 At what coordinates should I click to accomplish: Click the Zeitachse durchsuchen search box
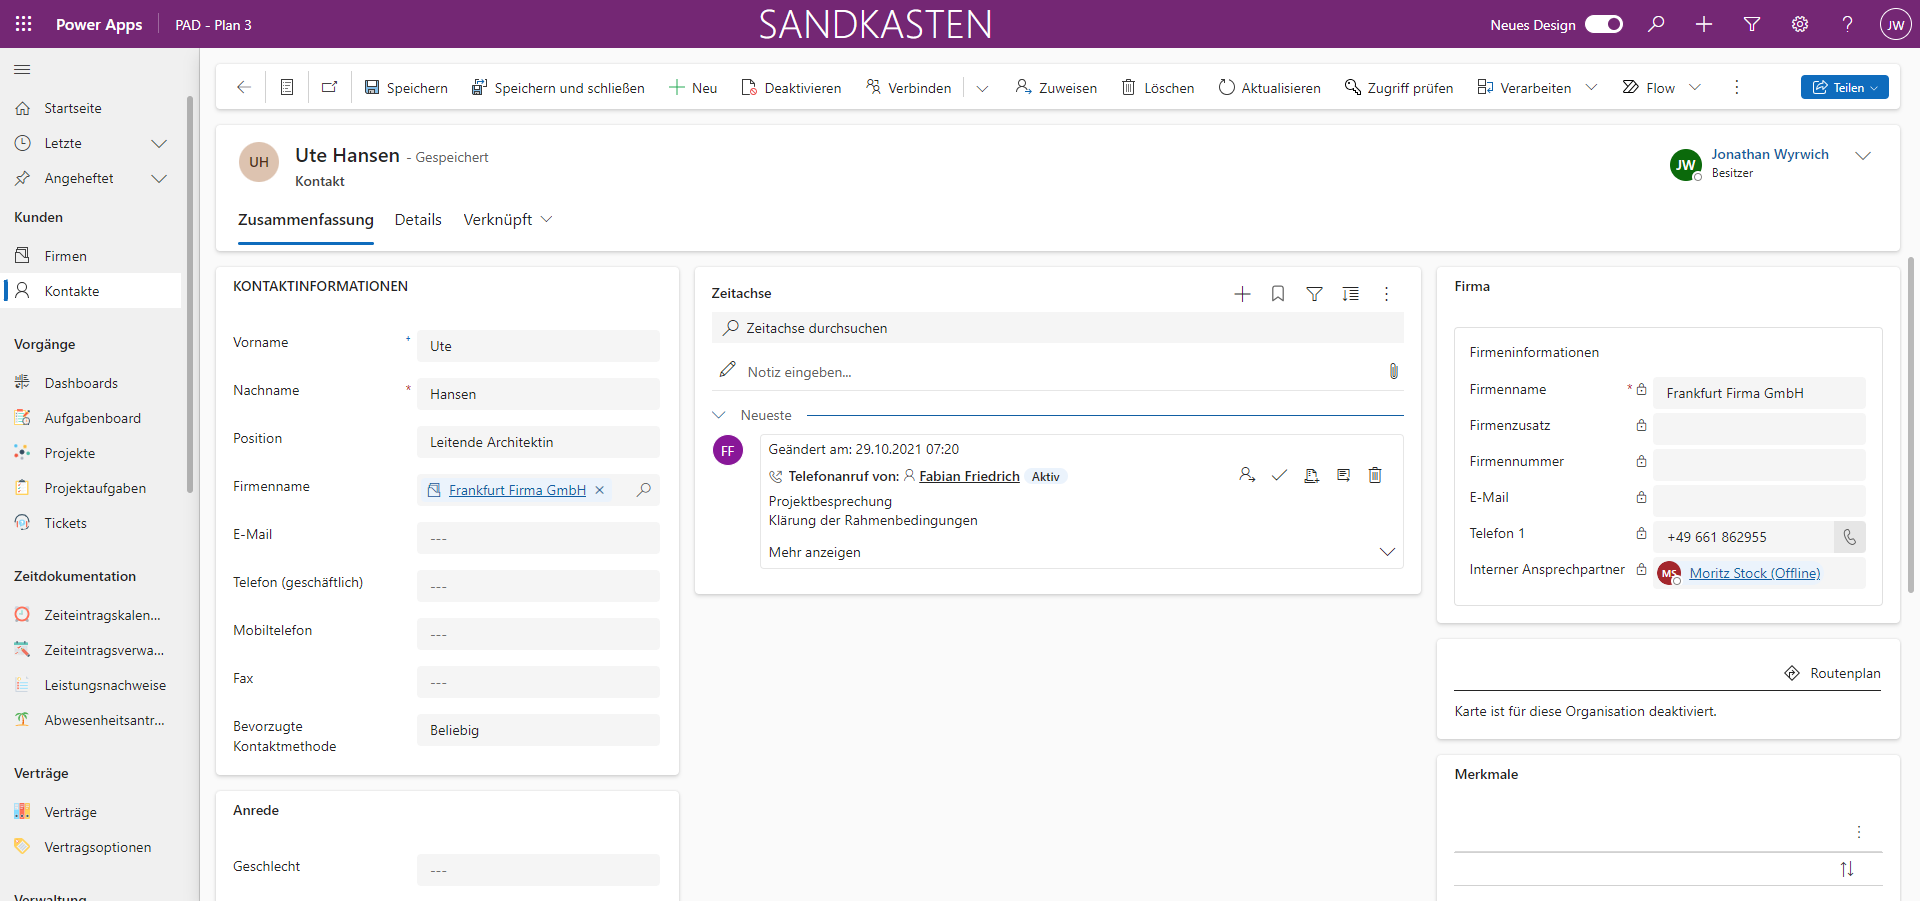click(1057, 328)
